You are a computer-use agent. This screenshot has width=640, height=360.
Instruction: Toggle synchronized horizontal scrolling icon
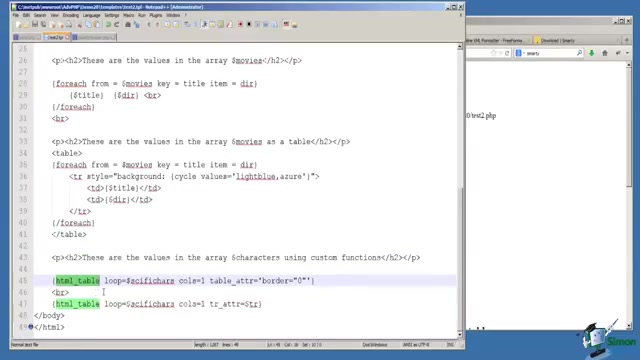176,25
